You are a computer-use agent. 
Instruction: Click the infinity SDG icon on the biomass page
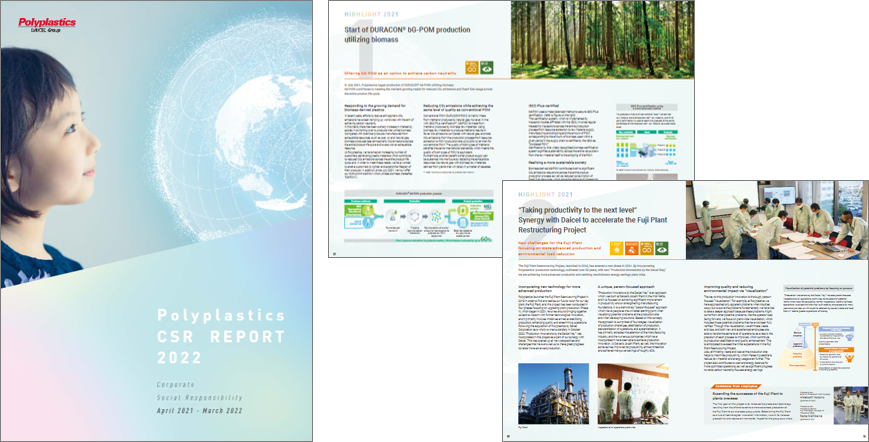472,68
